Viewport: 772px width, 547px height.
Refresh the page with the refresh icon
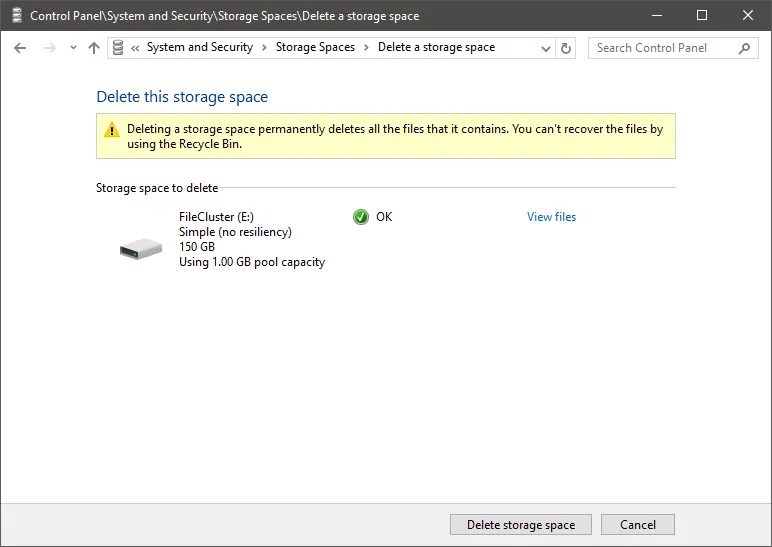pyautogui.click(x=566, y=48)
